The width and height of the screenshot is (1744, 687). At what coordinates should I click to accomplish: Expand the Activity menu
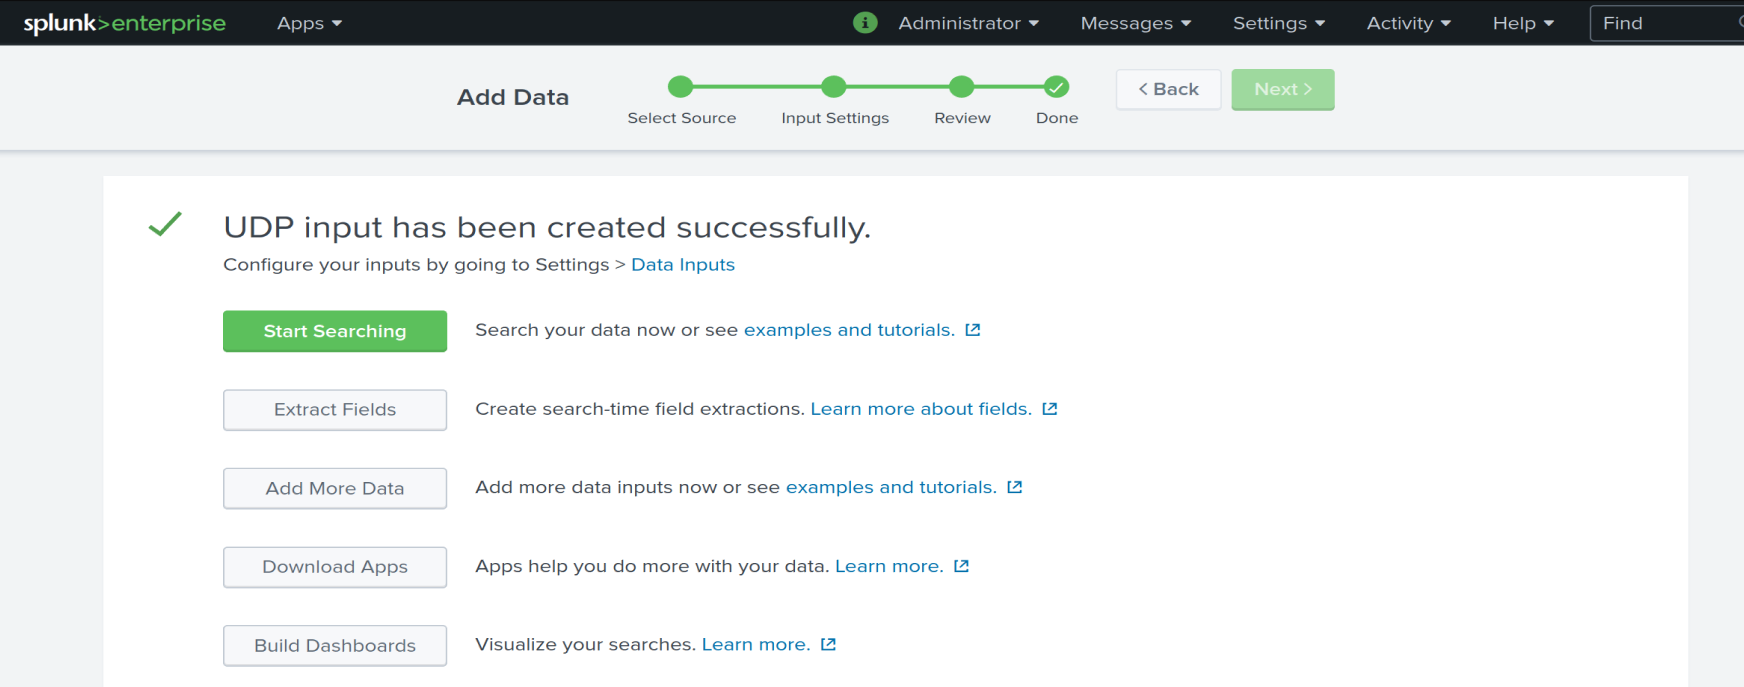click(x=1409, y=23)
